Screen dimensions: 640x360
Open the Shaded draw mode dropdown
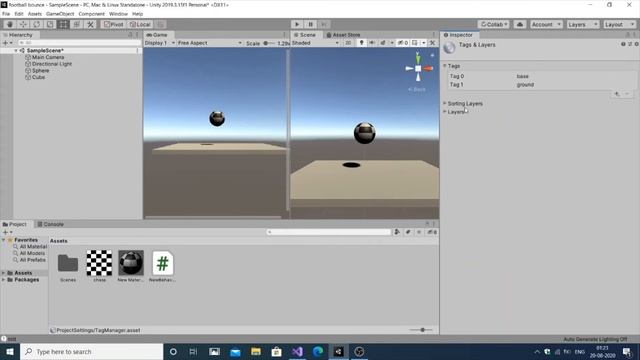(x=316, y=43)
